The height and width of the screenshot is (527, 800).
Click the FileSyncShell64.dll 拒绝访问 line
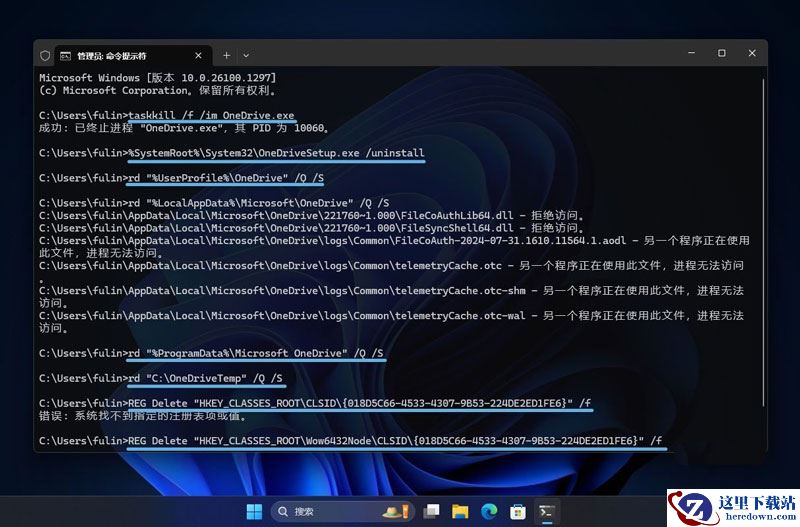click(311, 228)
